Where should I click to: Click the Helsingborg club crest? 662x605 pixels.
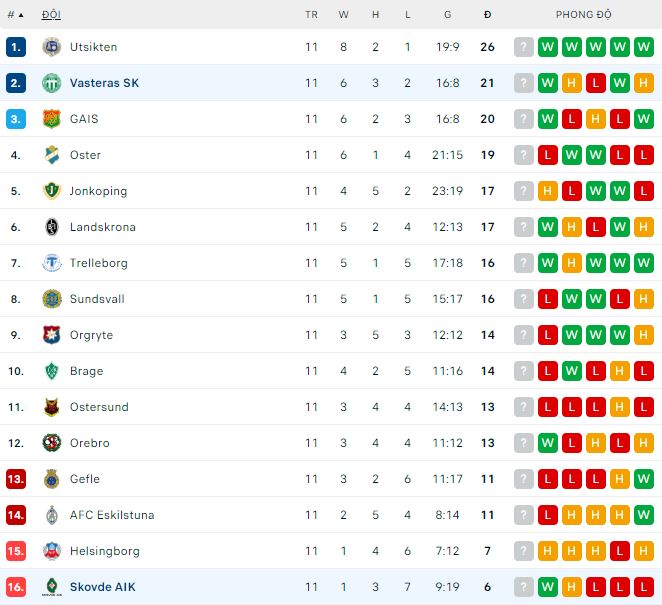[51, 551]
